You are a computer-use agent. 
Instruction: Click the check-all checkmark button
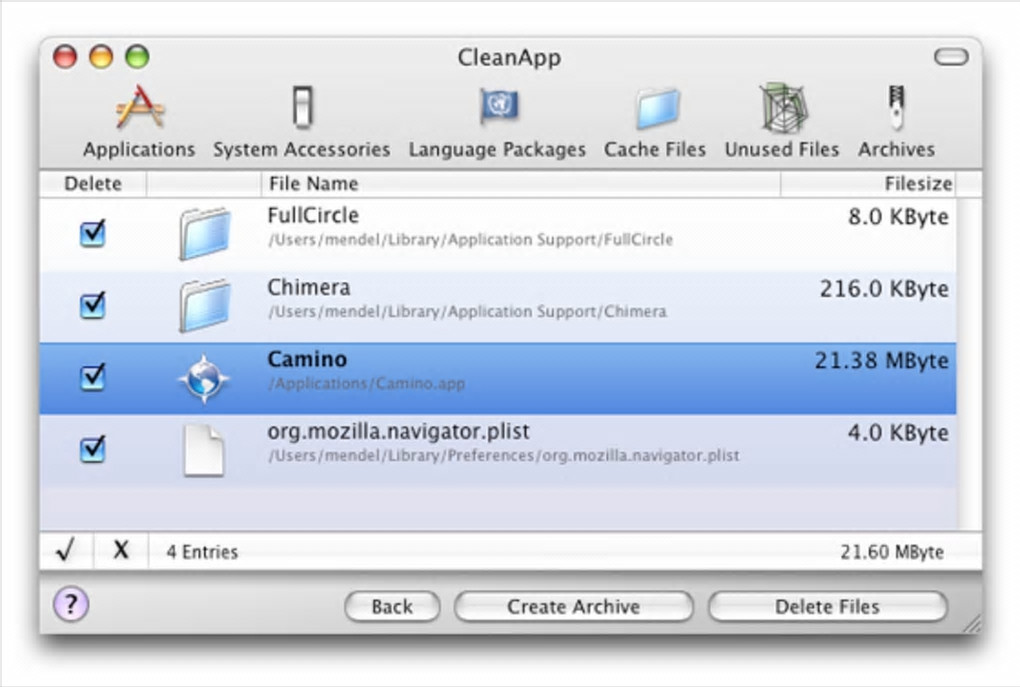(66, 551)
